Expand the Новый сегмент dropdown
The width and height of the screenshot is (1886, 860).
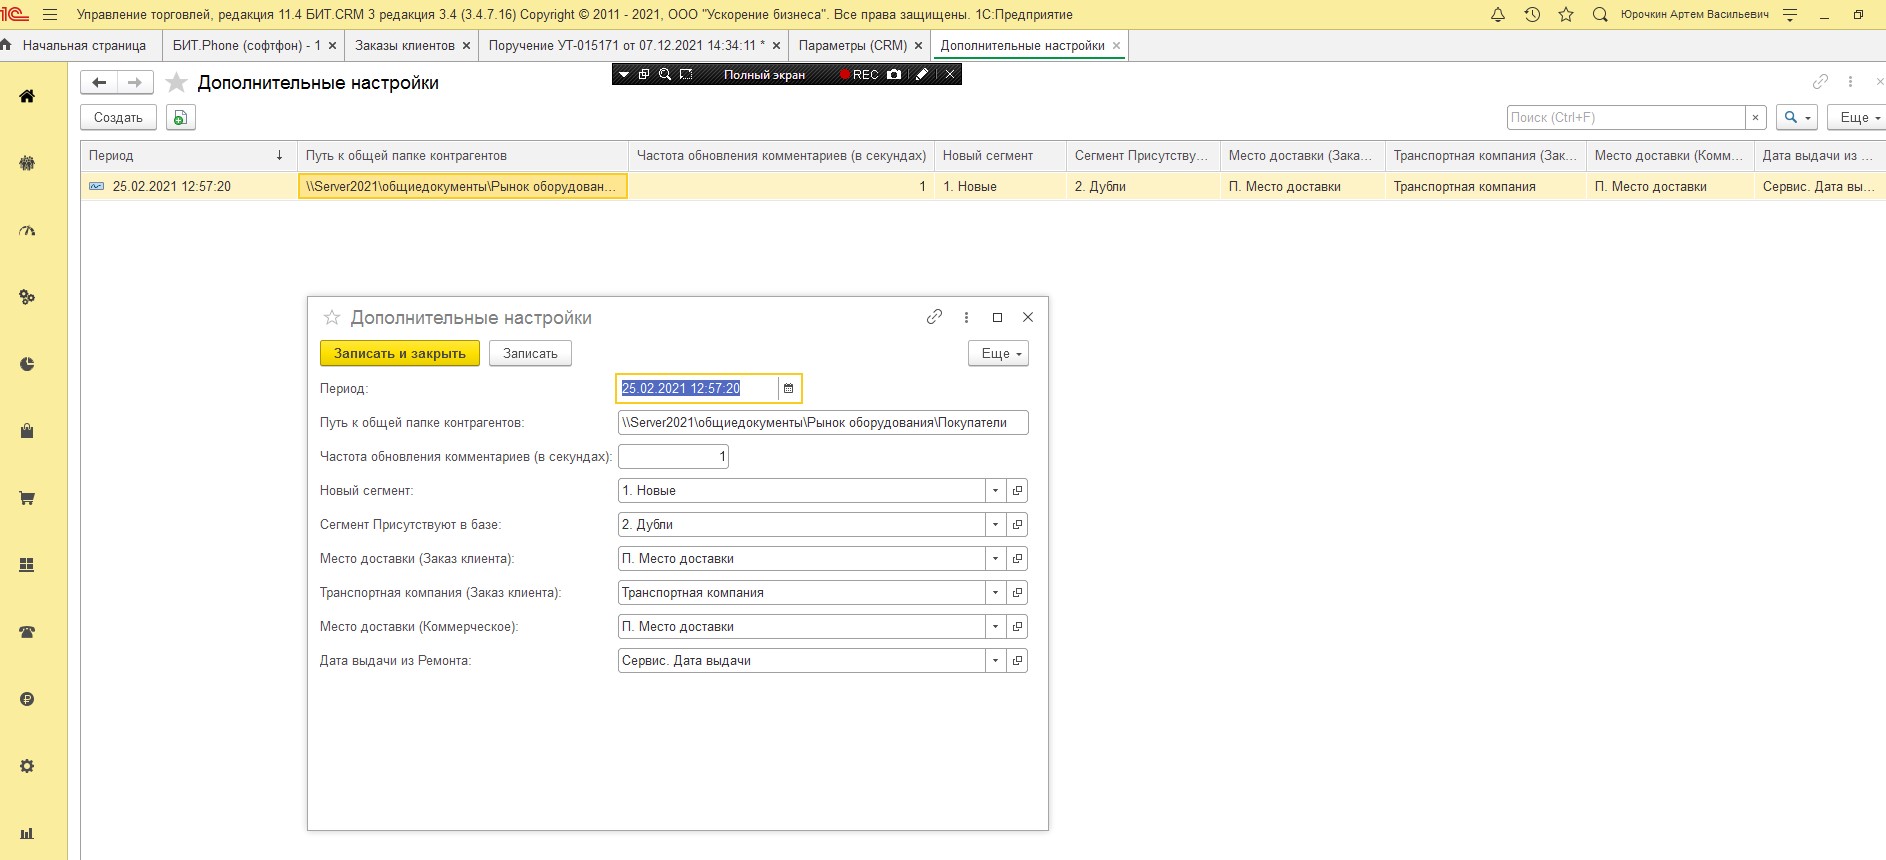[x=995, y=491]
